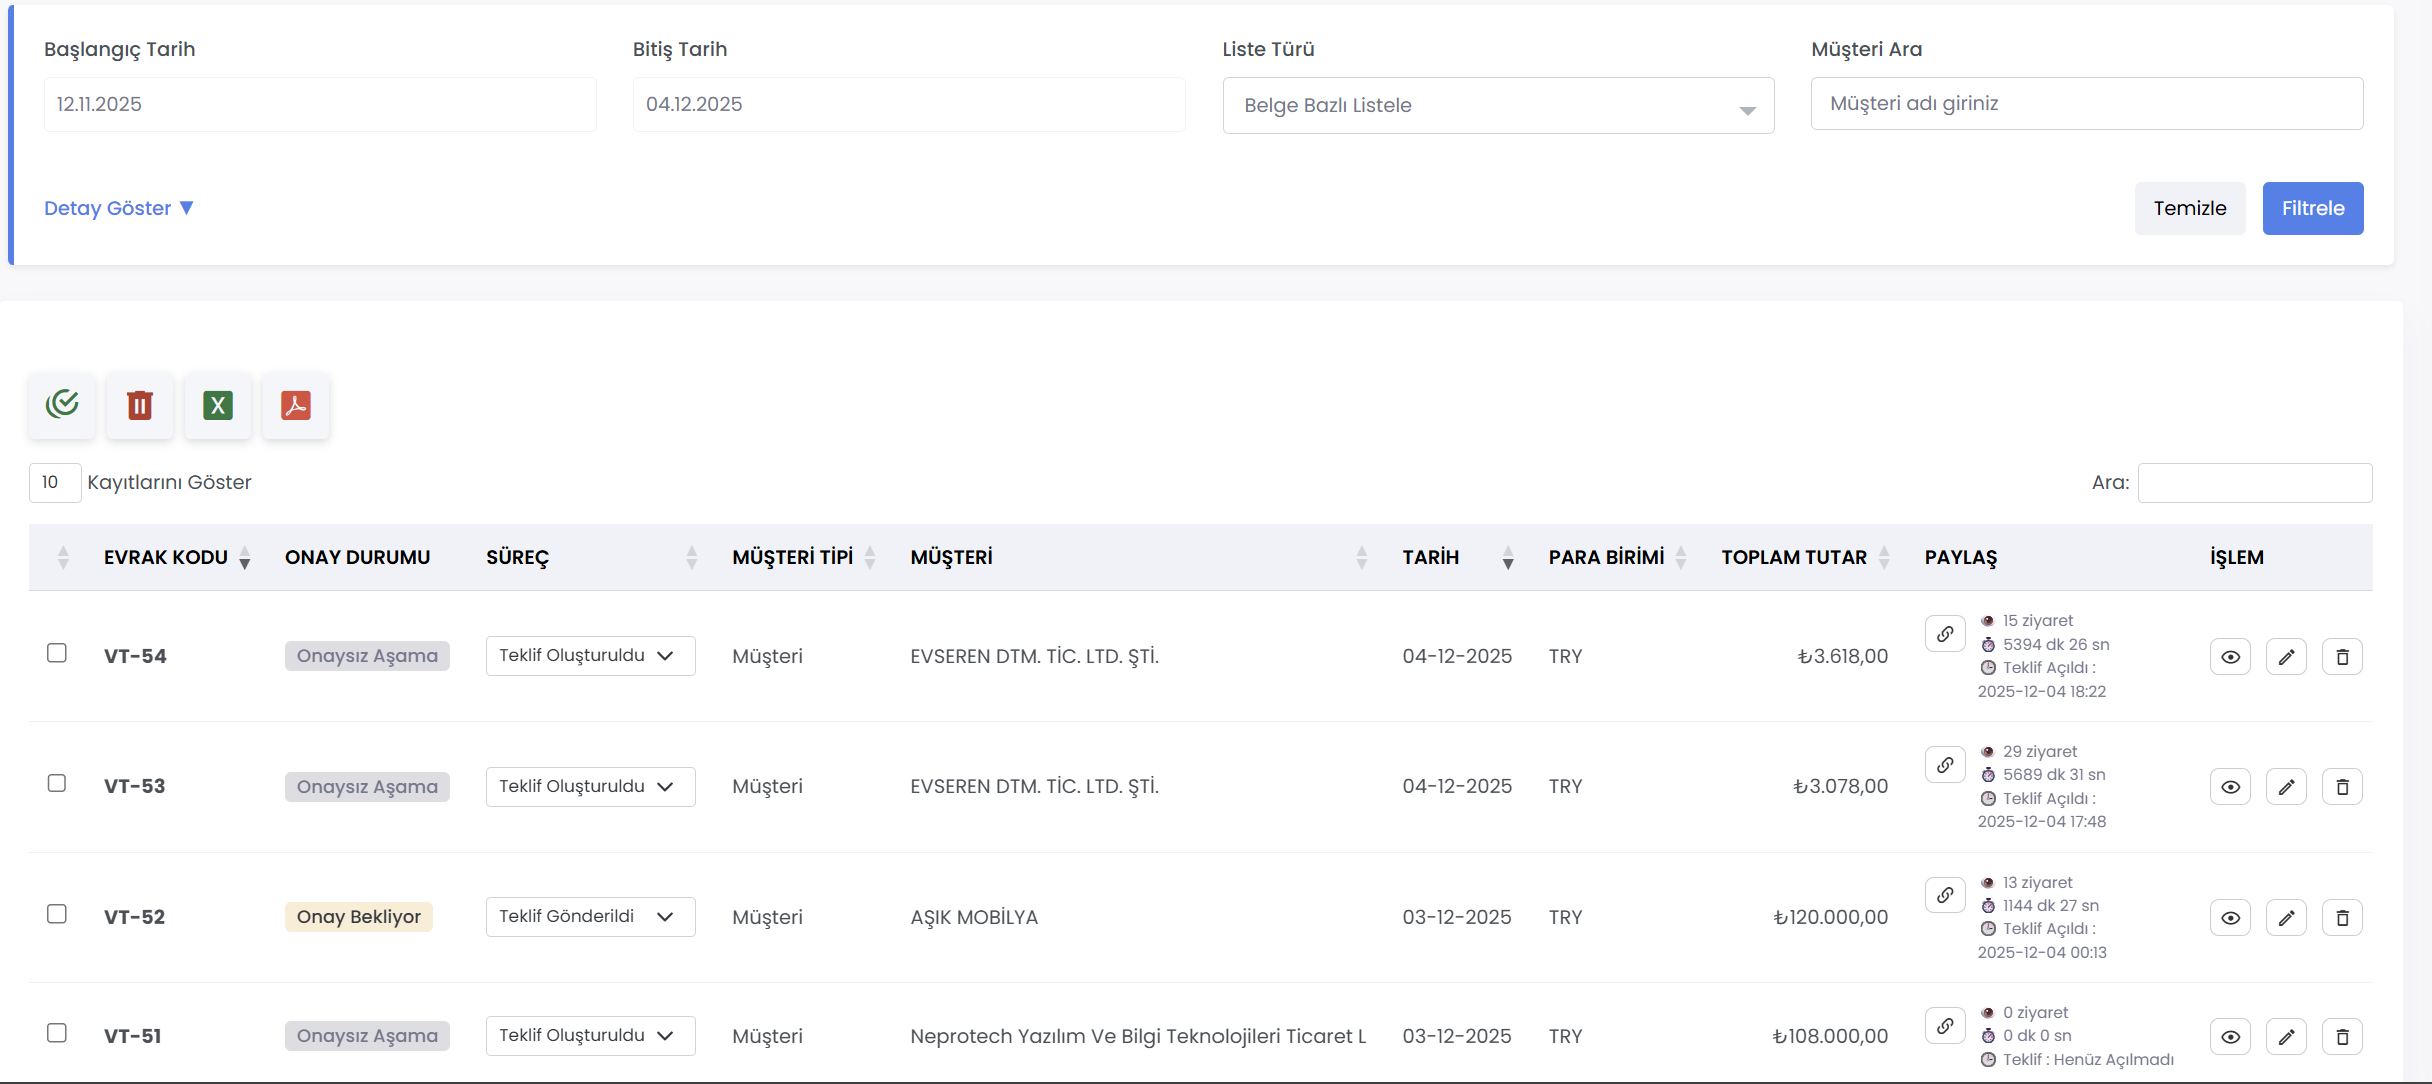Sort table by Para Birimi arrows
Image resolution: width=2432 pixels, height=1084 pixels.
coord(1681,558)
